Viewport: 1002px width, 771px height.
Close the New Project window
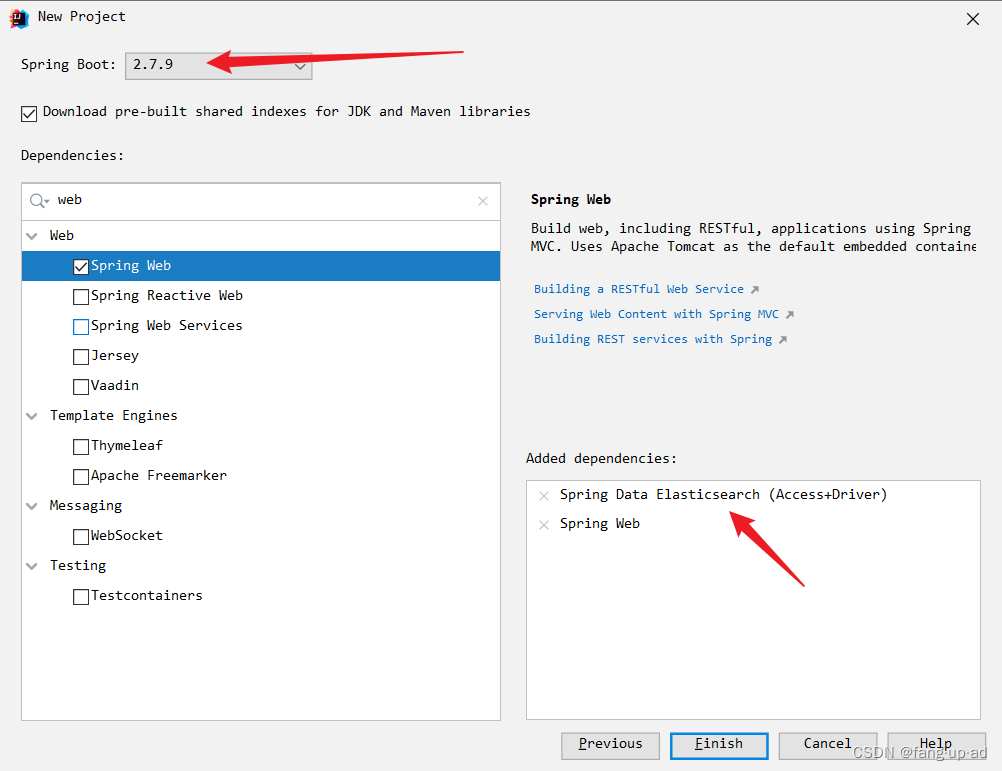(x=973, y=19)
